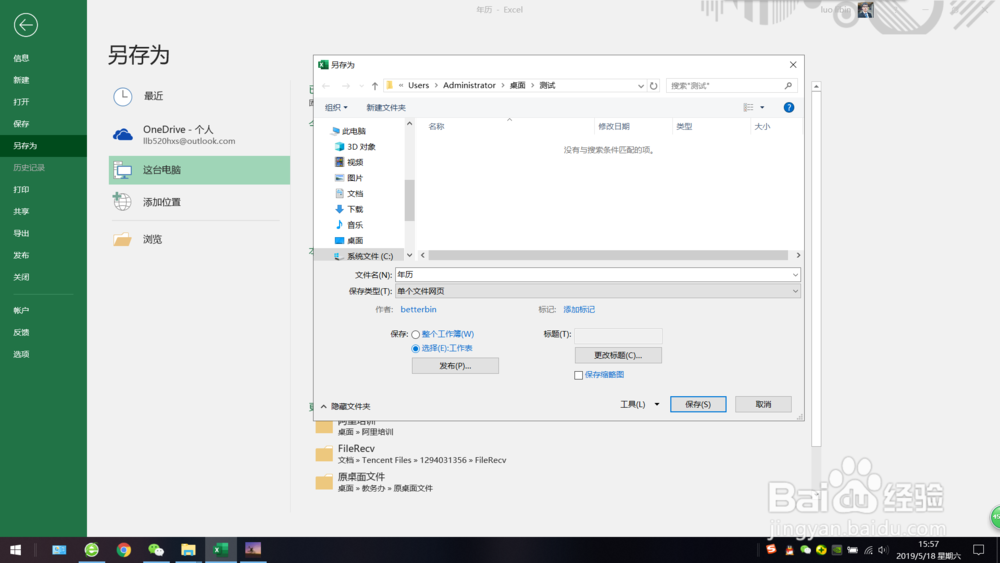Click the New Folder button

click(x=386, y=107)
